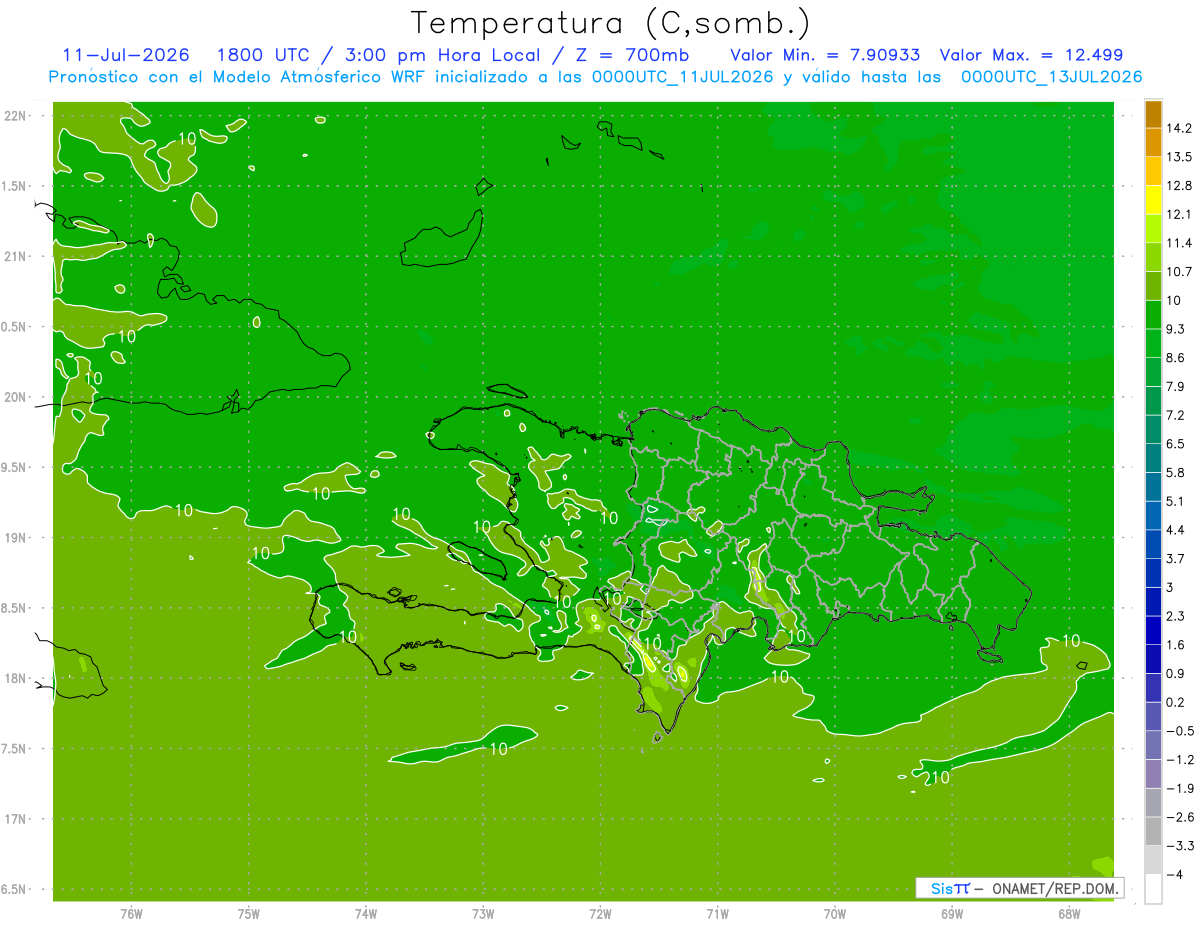
Task: Pick the dark blue swatch between 1.6 and 2.3
Action: (x=1153, y=630)
